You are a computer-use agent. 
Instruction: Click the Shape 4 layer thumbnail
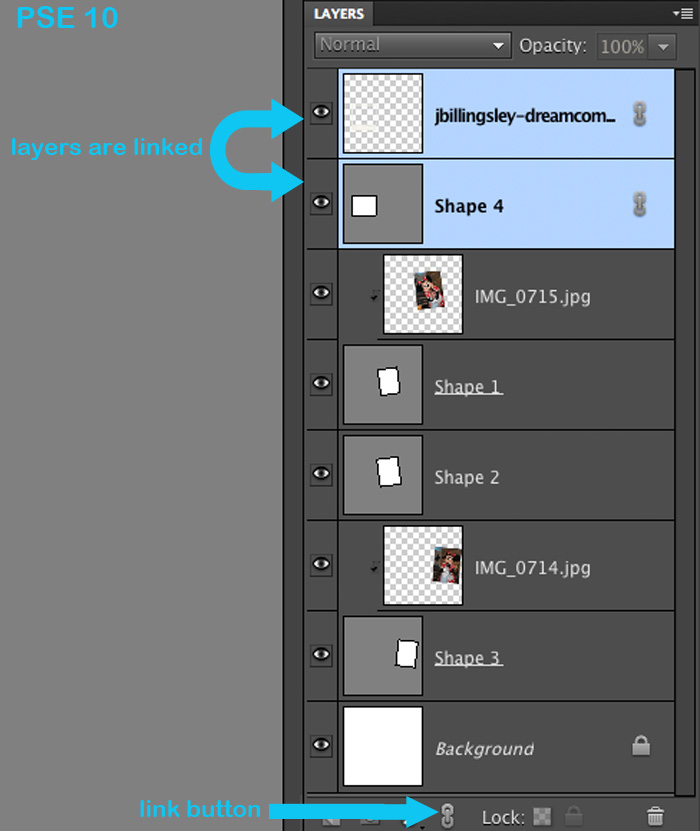pyautogui.click(x=383, y=204)
